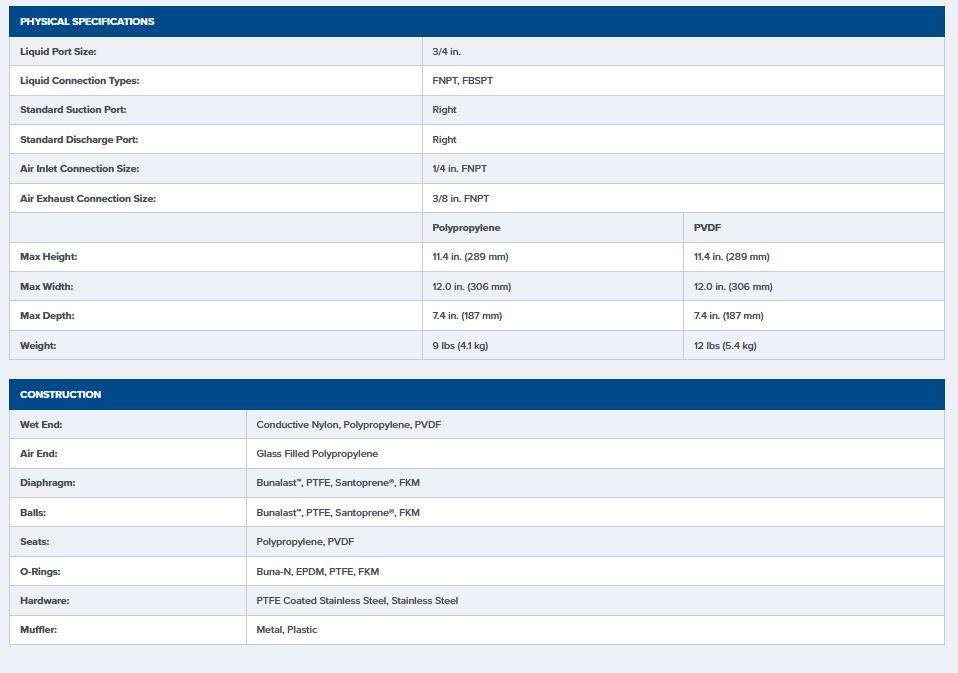
Task: Click the Max Depth value under Polypropylene
Action: pos(467,316)
